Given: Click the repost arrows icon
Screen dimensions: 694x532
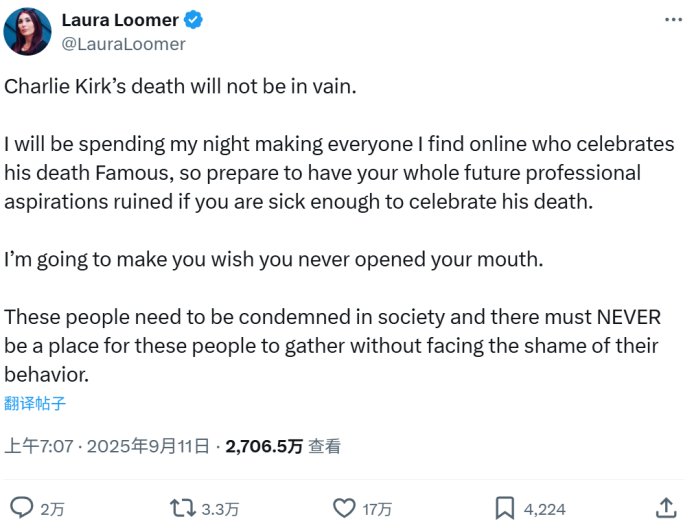Looking at the screenshot, I should click(182, 508).
